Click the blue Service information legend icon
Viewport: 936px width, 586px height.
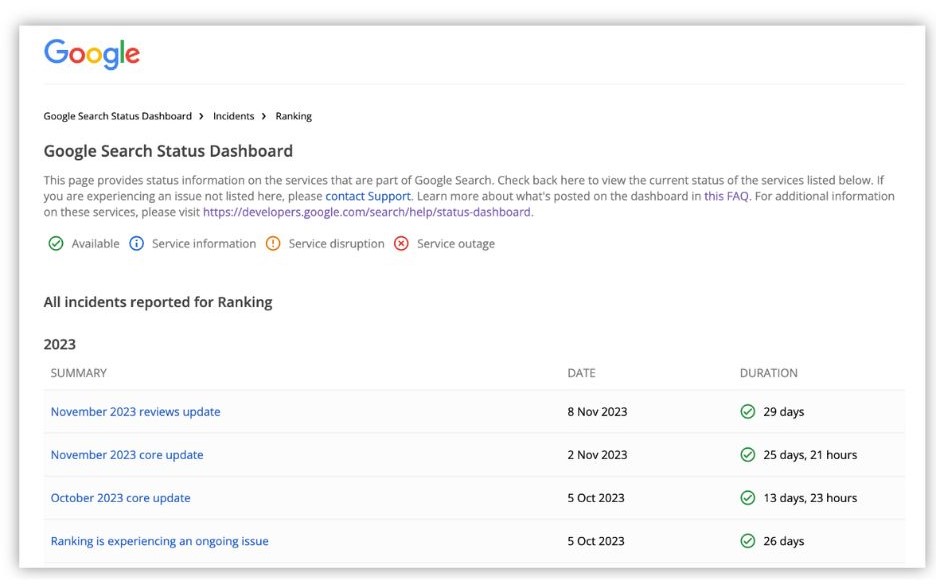[x=137, y=244]
